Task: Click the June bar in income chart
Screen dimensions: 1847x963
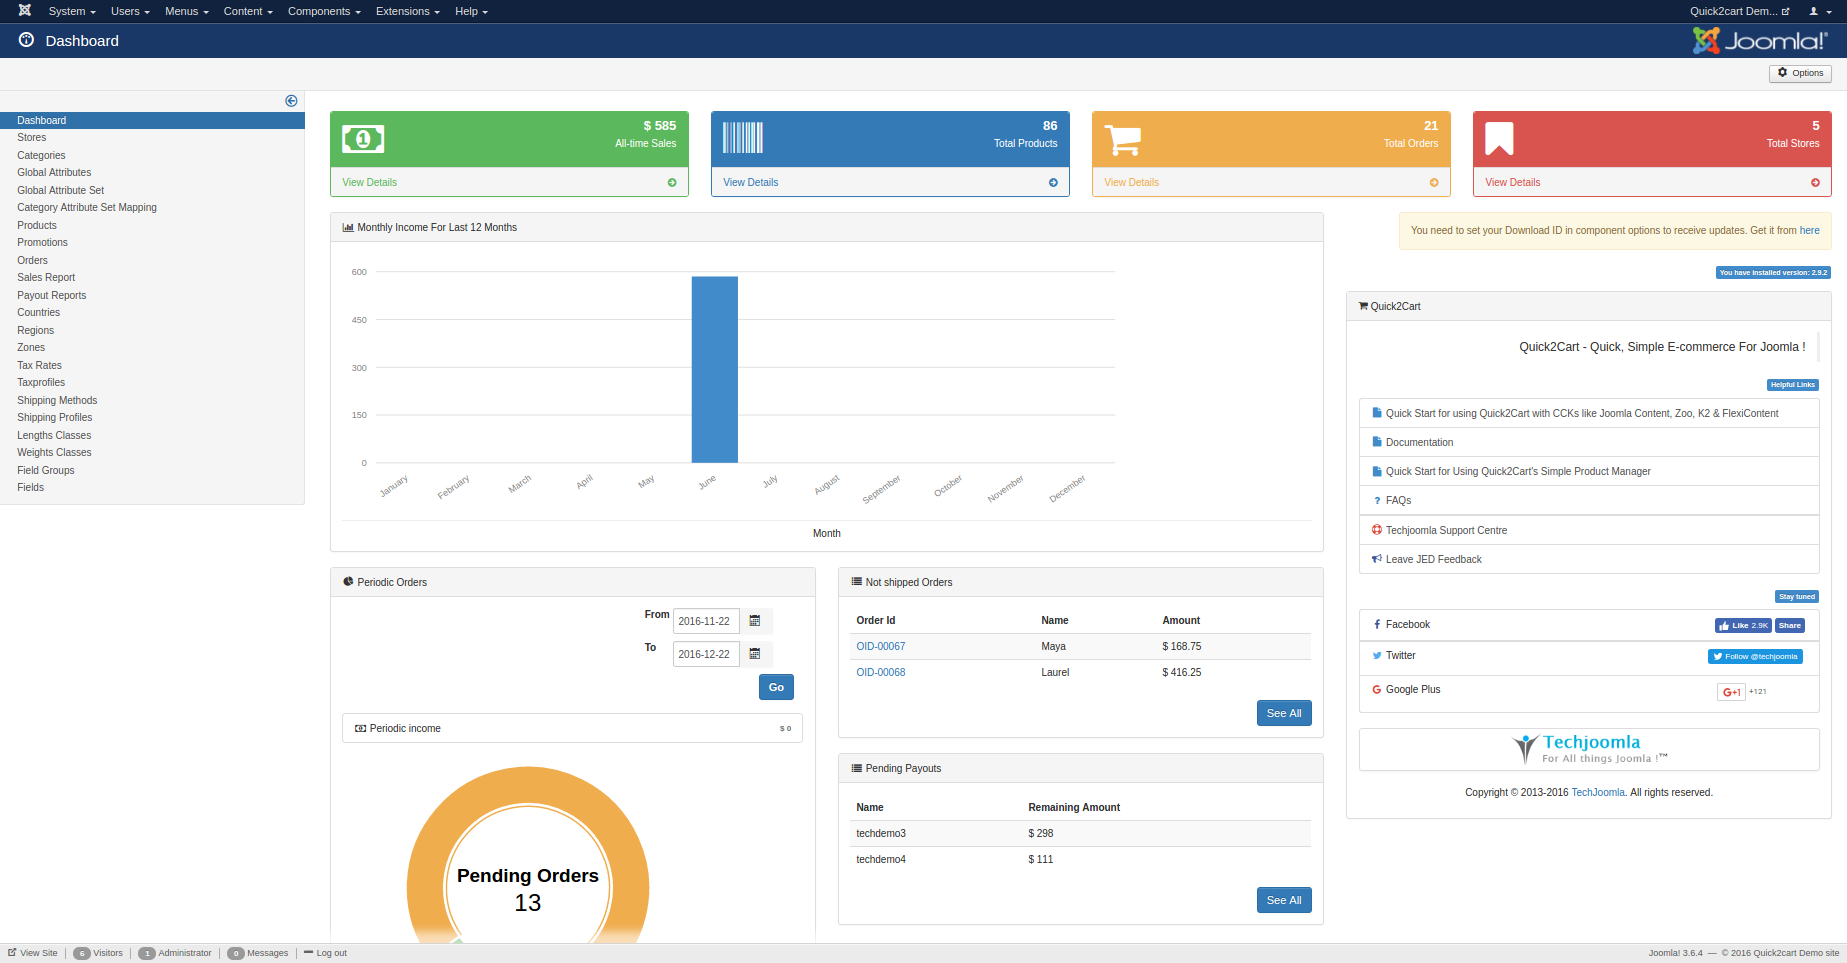Action: coord(714,370)
